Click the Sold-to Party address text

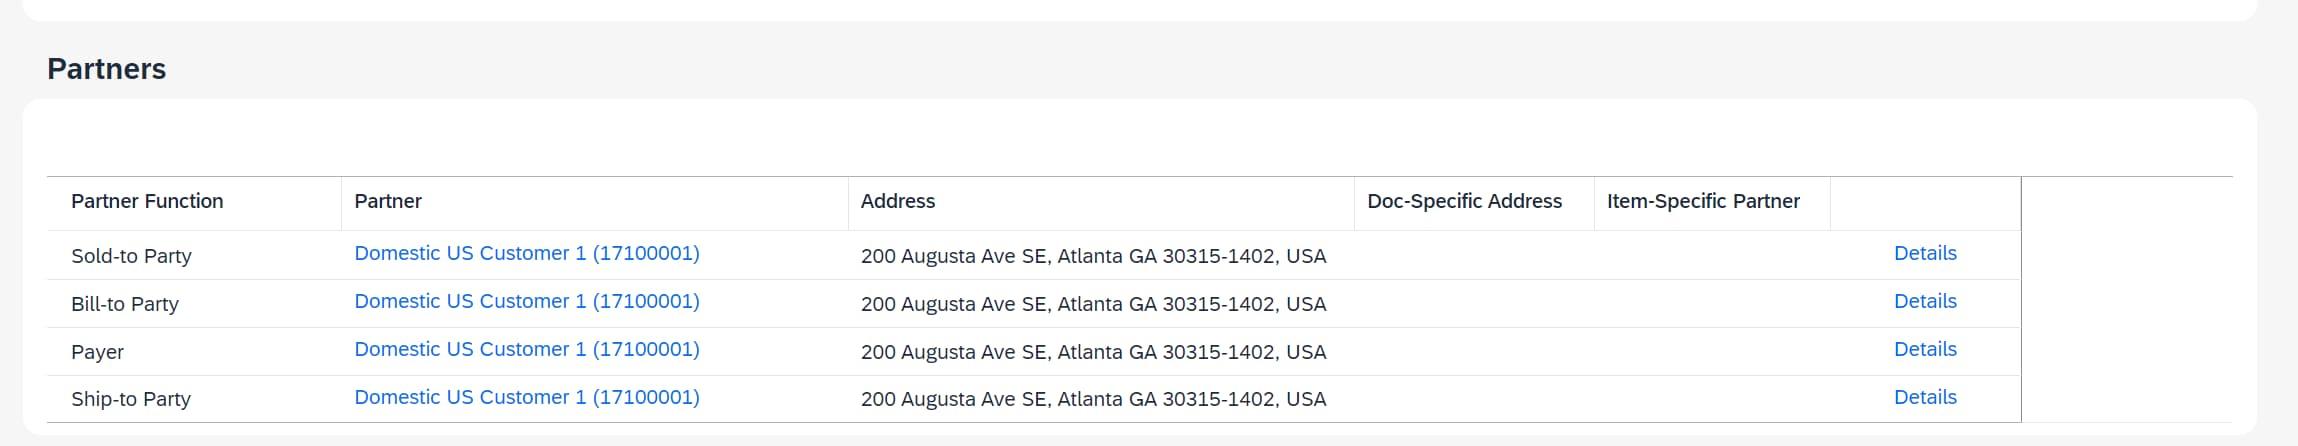(x=1093, y=256)
